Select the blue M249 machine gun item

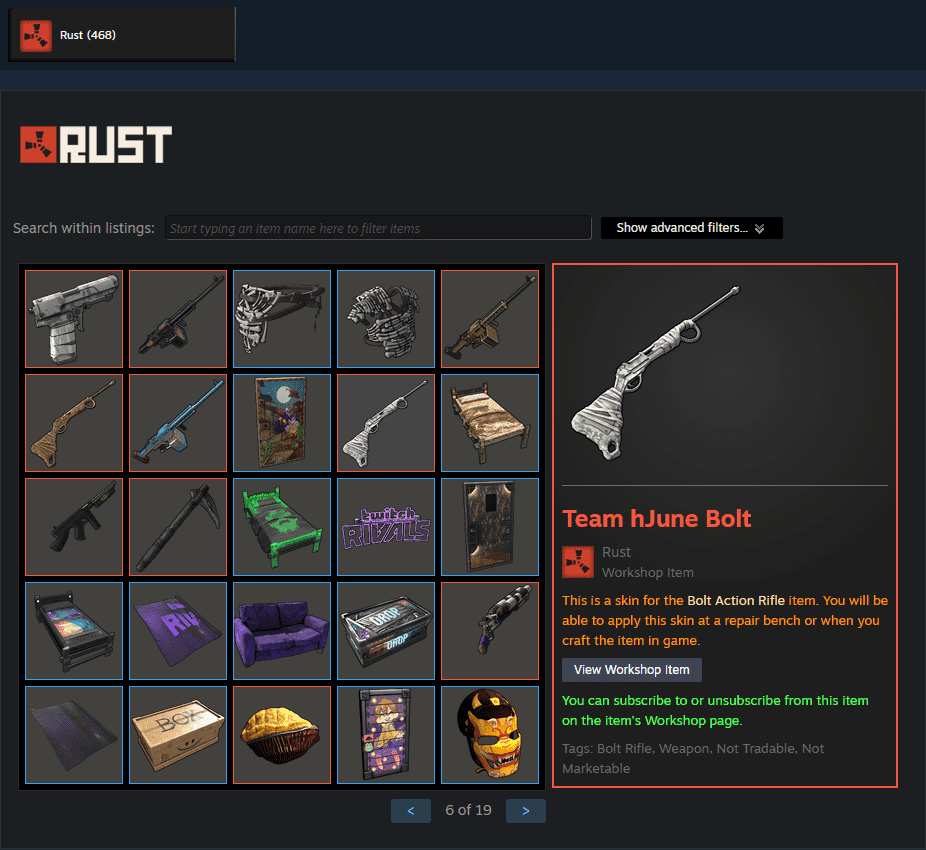pyautogui.click(x=178, y=423)
